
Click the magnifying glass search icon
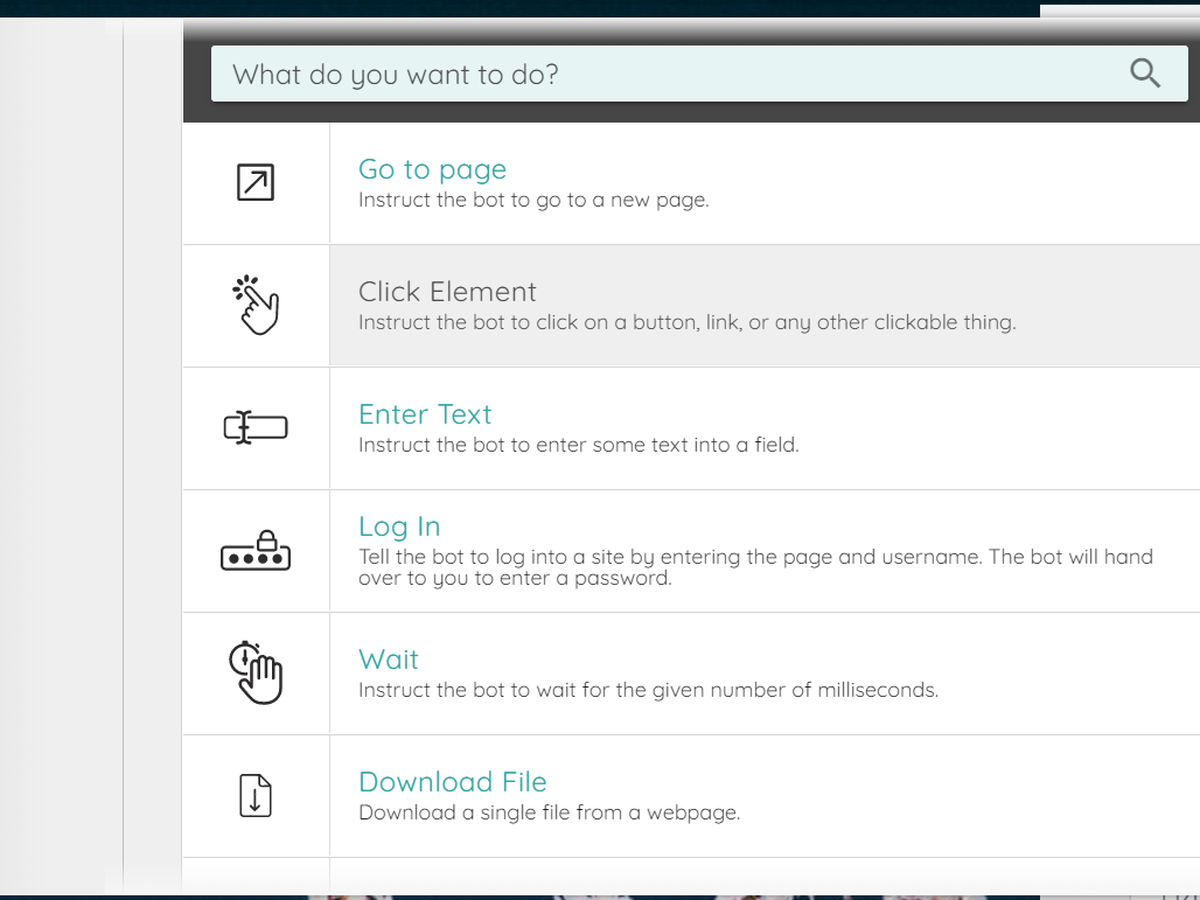[x=1145, y=73]
